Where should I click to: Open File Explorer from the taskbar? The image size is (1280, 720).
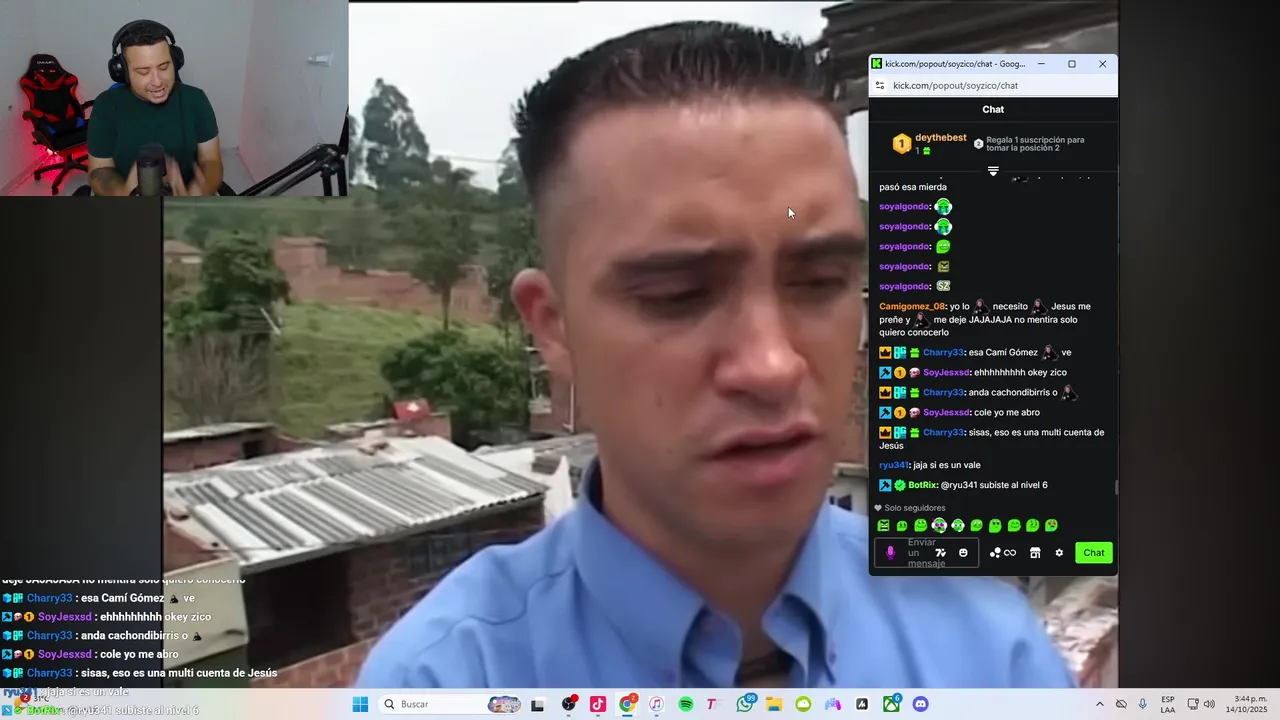(x=774, y=704)
